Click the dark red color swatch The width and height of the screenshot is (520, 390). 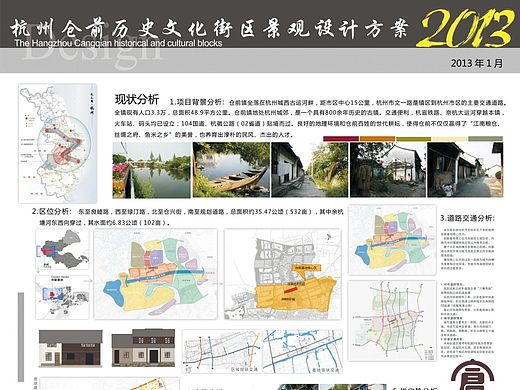click(x=341, y=138)
